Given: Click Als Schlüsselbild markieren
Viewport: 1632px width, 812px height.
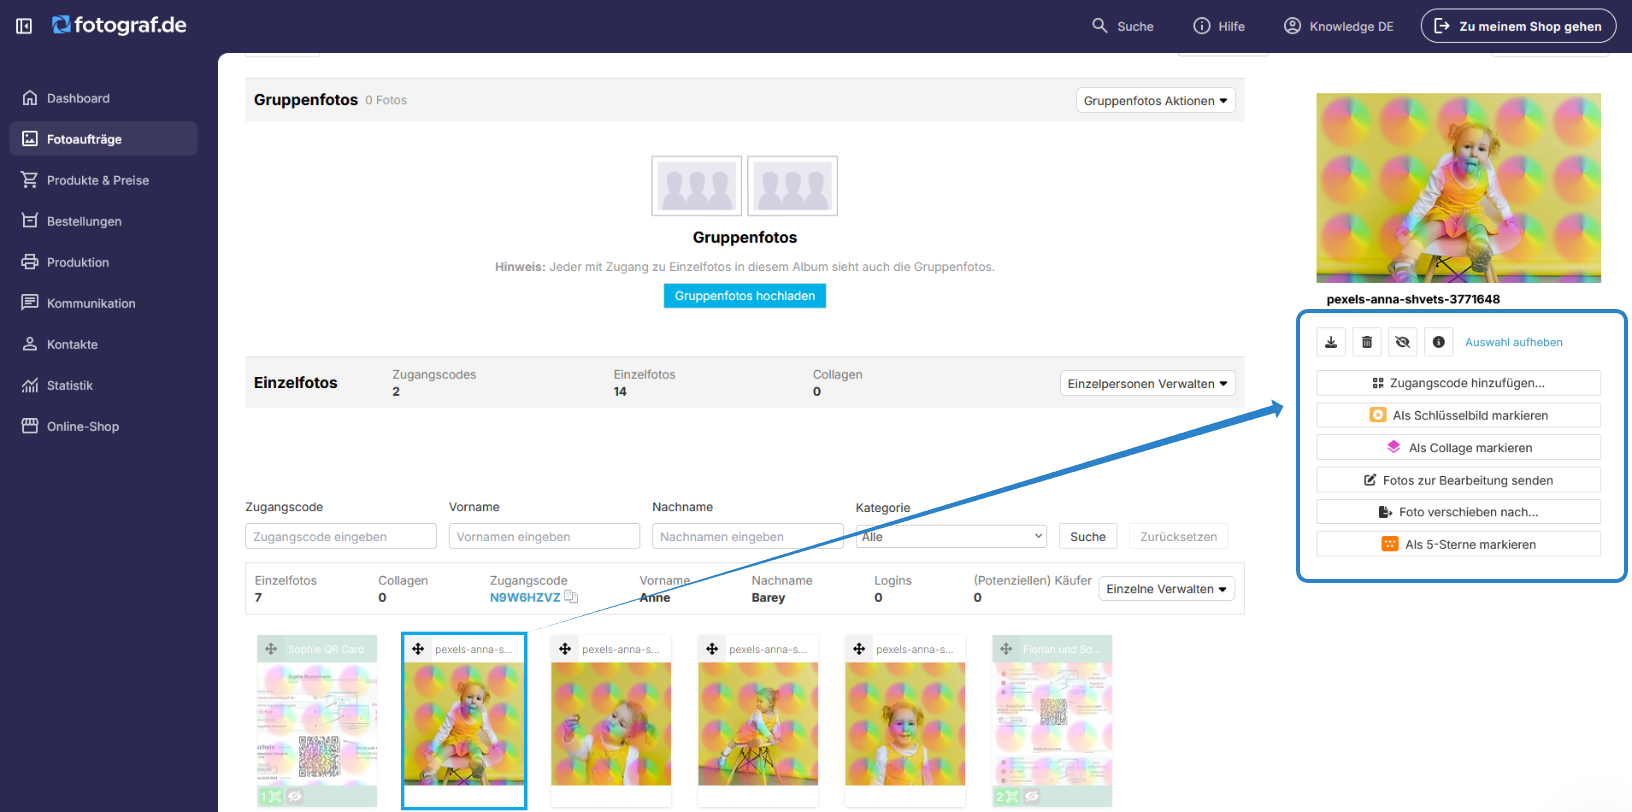Looking at the screenshot, I should click(1458, 415).
